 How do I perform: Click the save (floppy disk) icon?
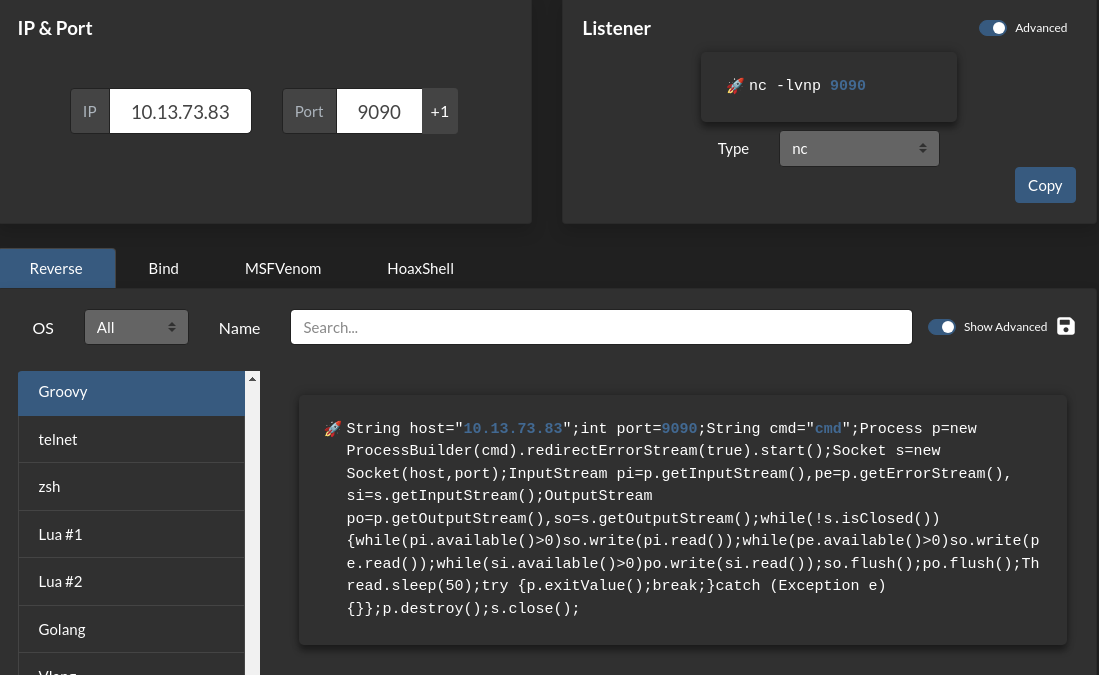[x=1065, y=327]
